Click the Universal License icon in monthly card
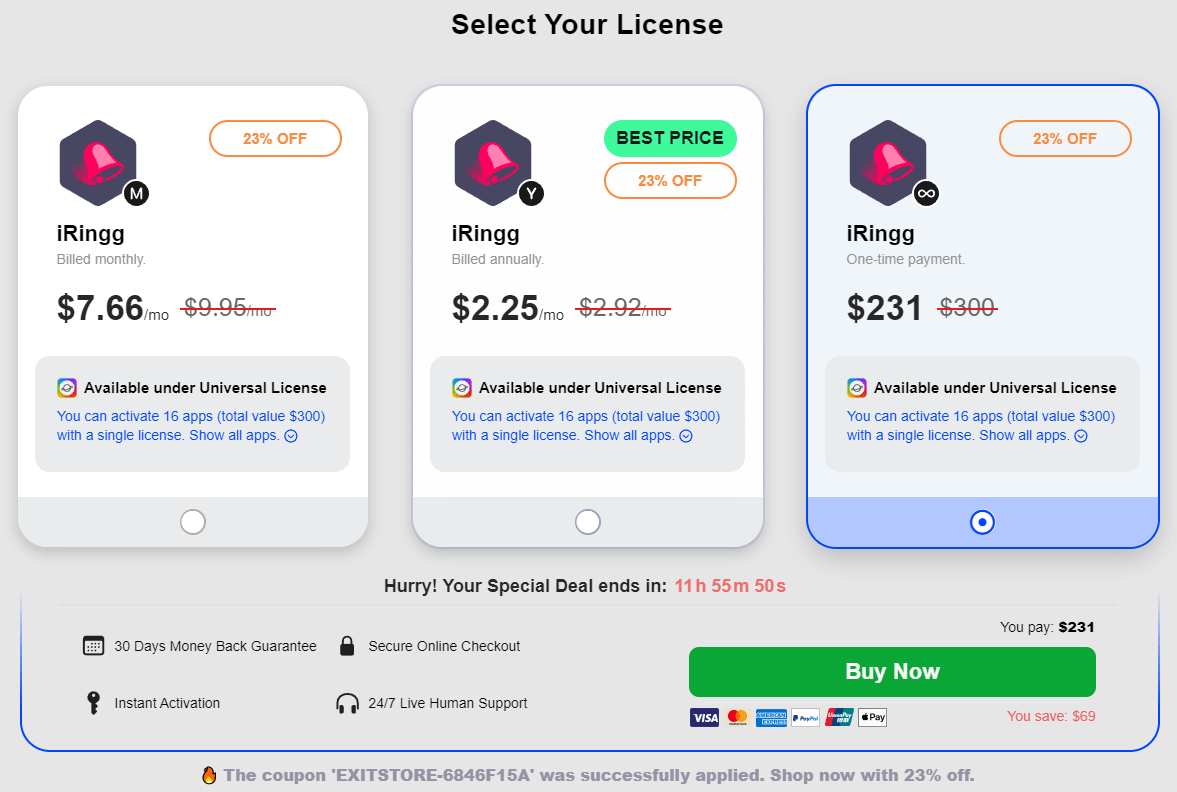 67,388
